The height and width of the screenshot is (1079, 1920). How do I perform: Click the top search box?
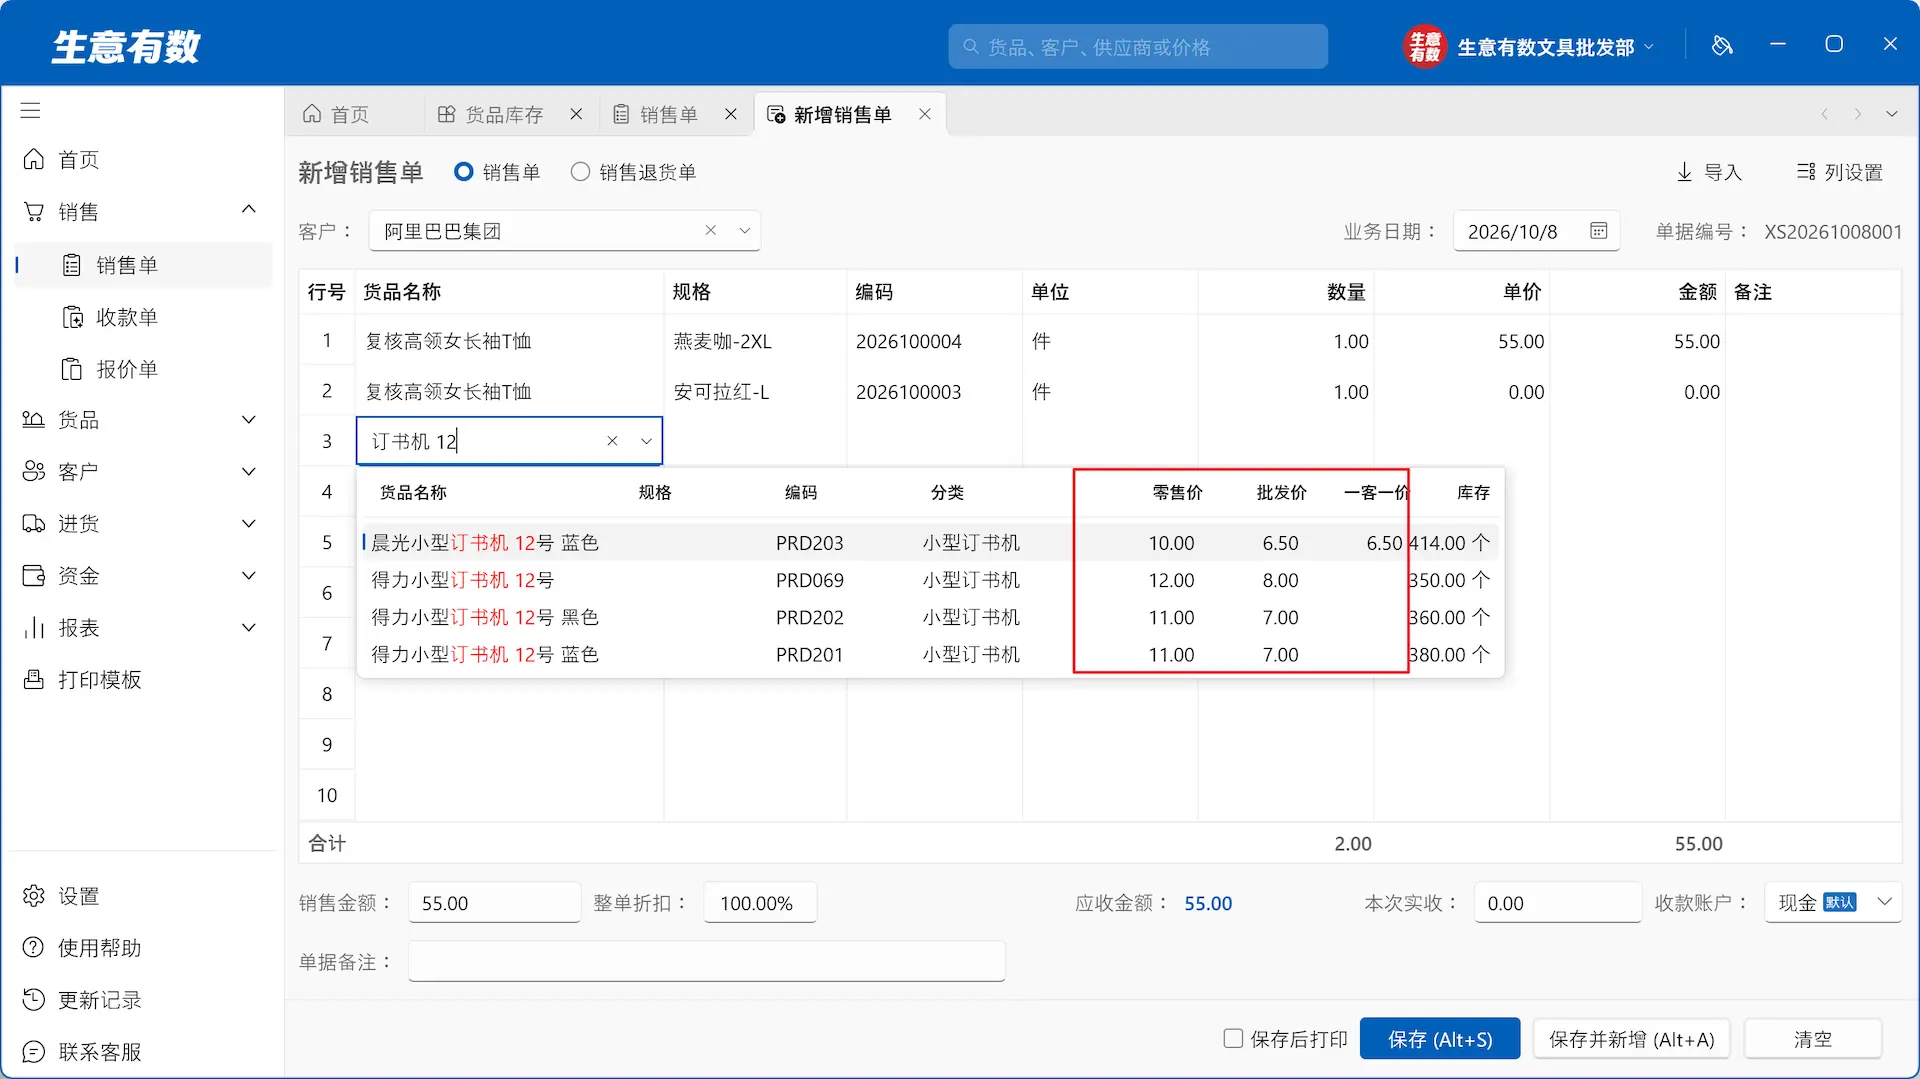pyautogui.click(x=1138, y=46)
